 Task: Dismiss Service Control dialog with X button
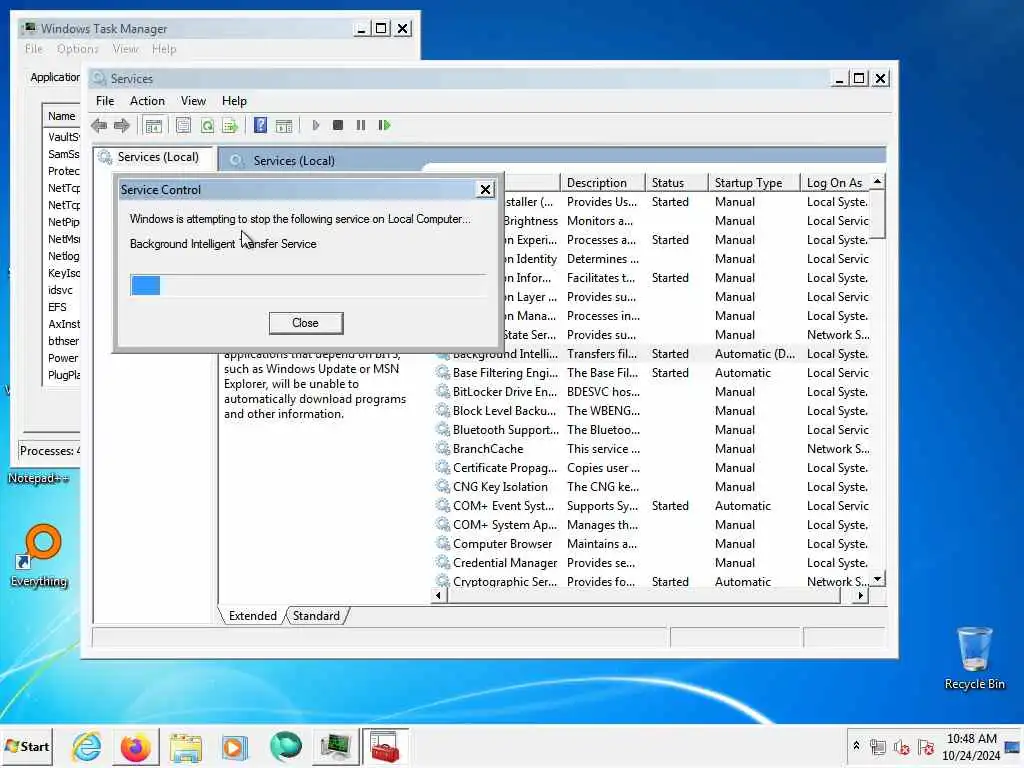[485, 189]
